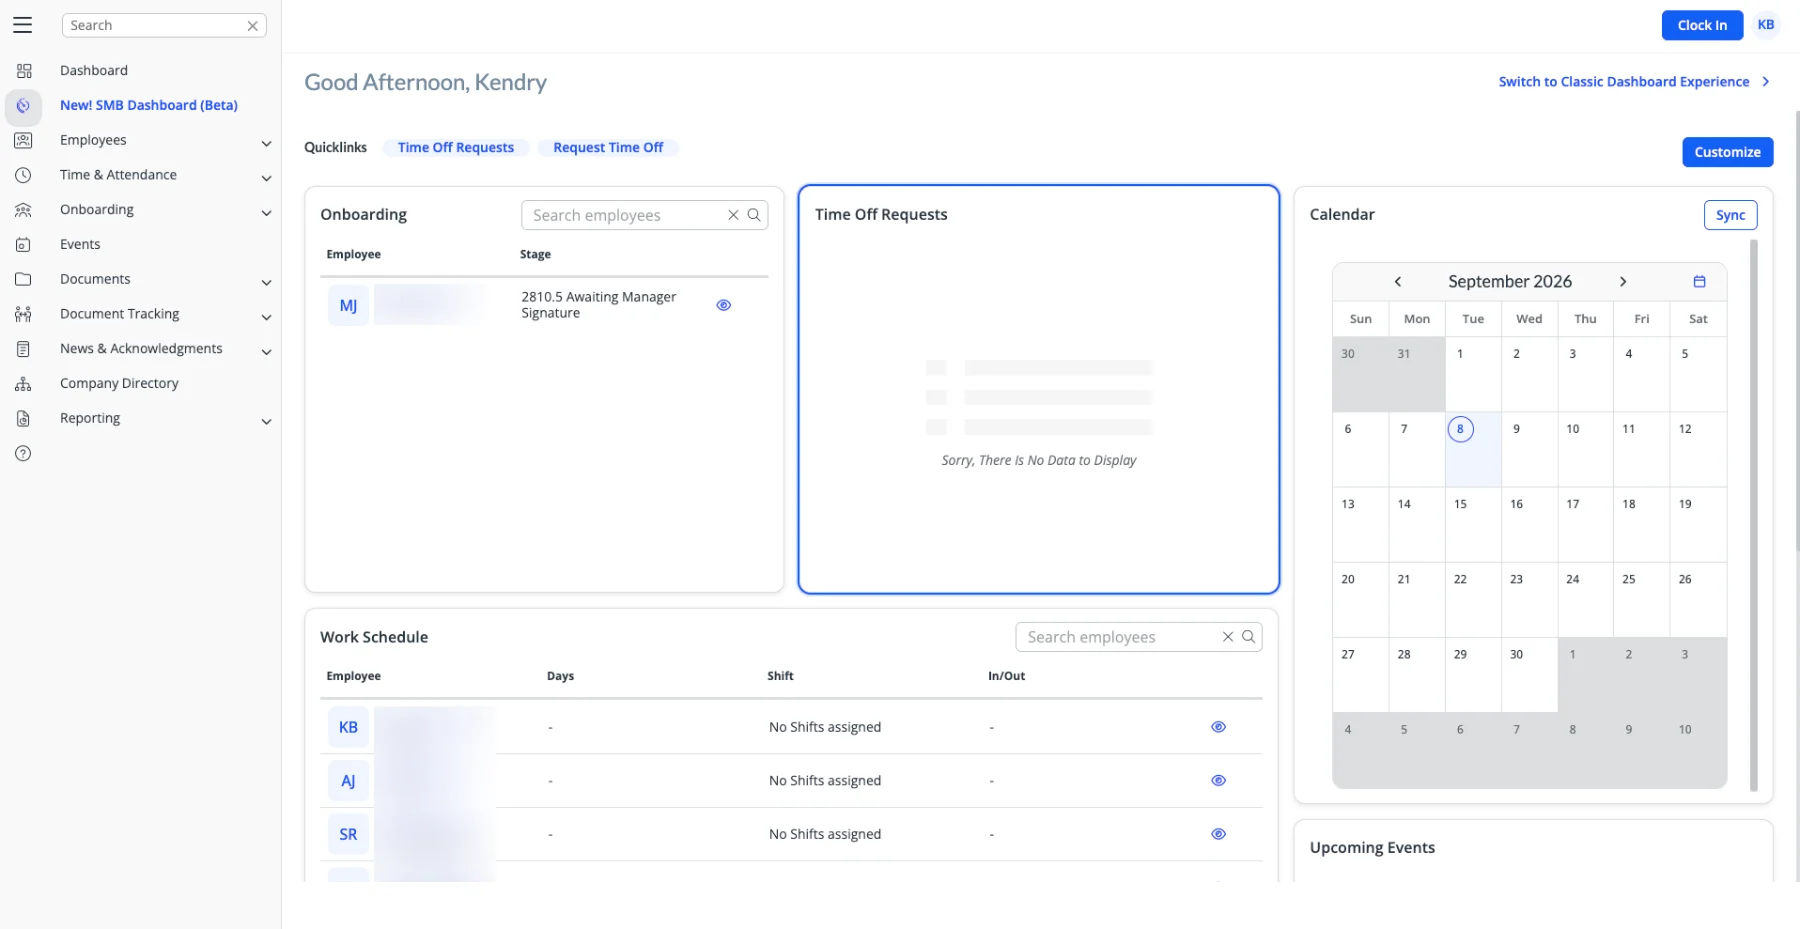Click the Documents folder icon
1800x929 pixels.
pyautogui.click(x=24, y=280)
